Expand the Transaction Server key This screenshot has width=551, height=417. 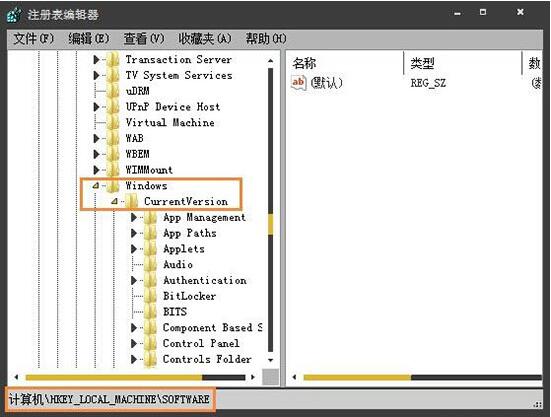point(96,60)
